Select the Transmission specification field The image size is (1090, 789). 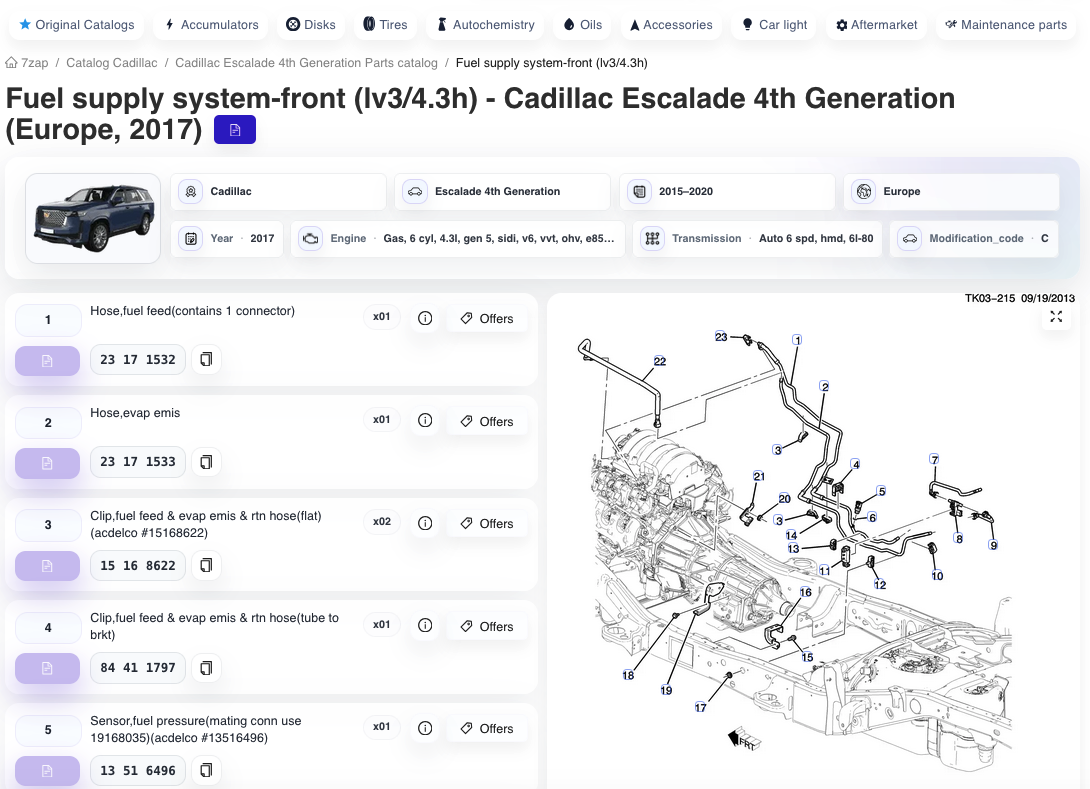tap(758, 238)
